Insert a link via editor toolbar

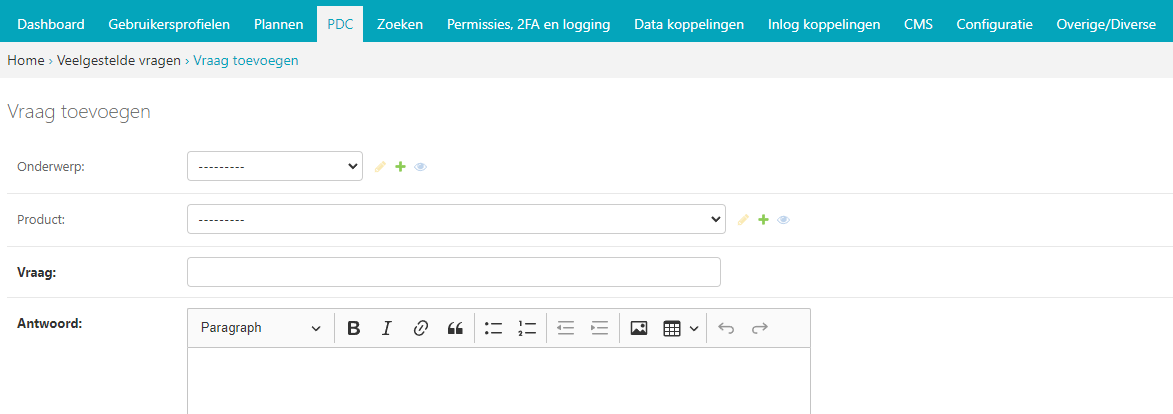pos(421,328)
